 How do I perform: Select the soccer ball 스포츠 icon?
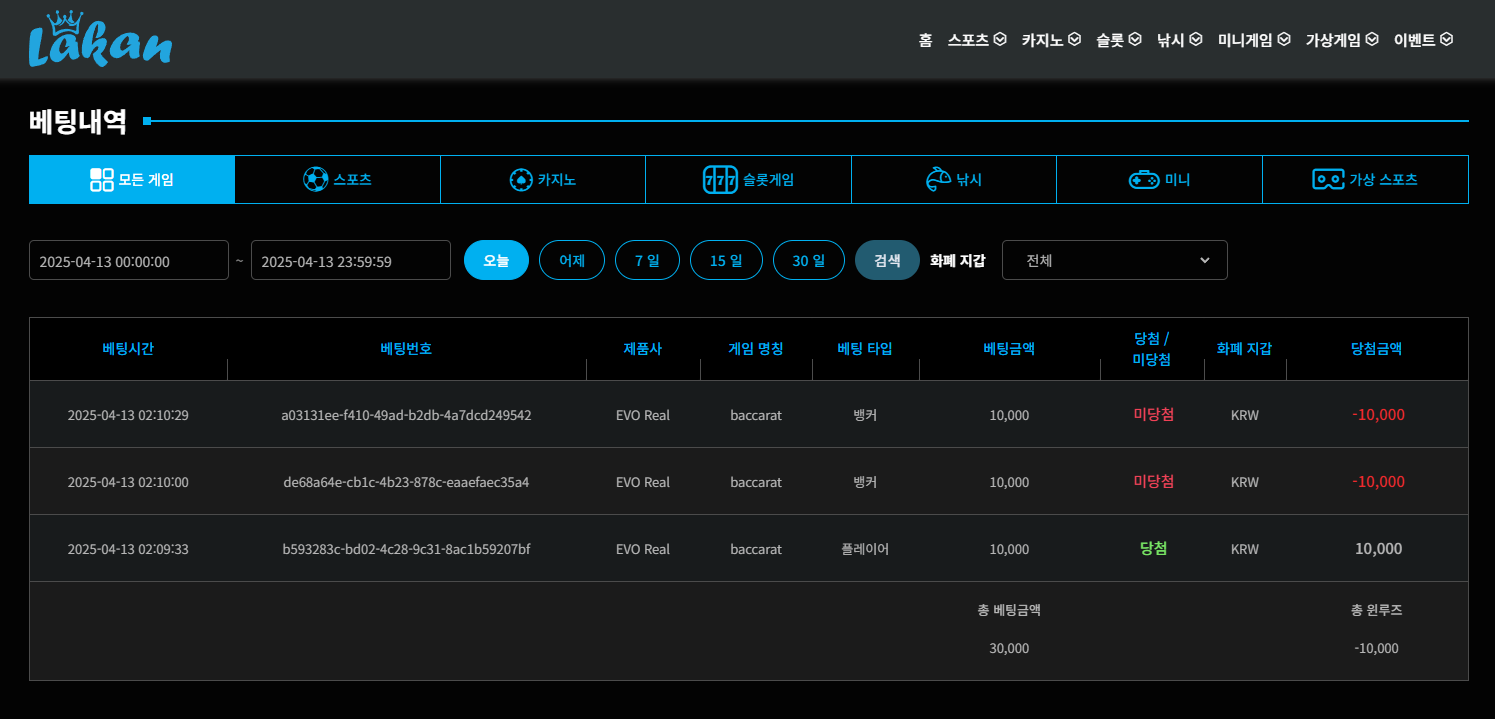[315, 180]
